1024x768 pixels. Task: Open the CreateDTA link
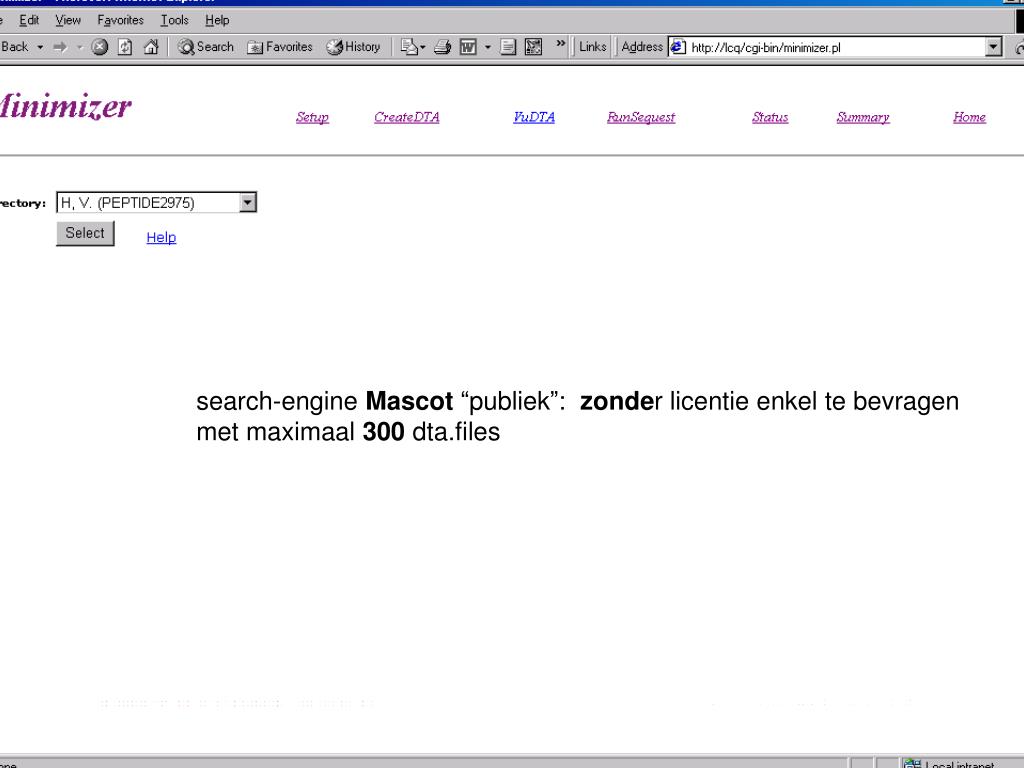pos(407,118)
